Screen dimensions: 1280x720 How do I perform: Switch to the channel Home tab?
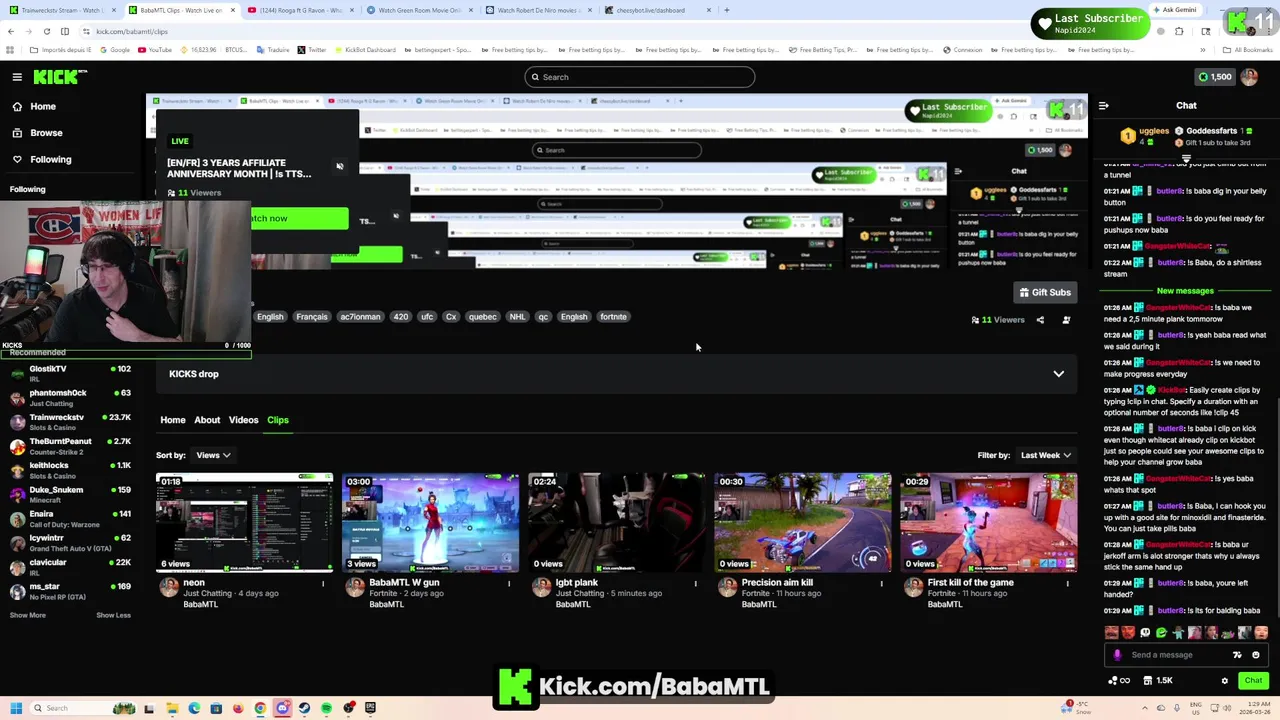point(173,420)
